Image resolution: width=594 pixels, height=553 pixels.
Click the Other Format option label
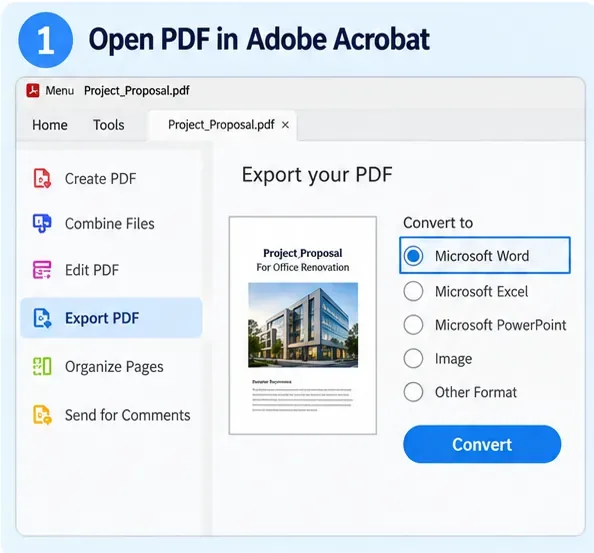tap(476, 392)
